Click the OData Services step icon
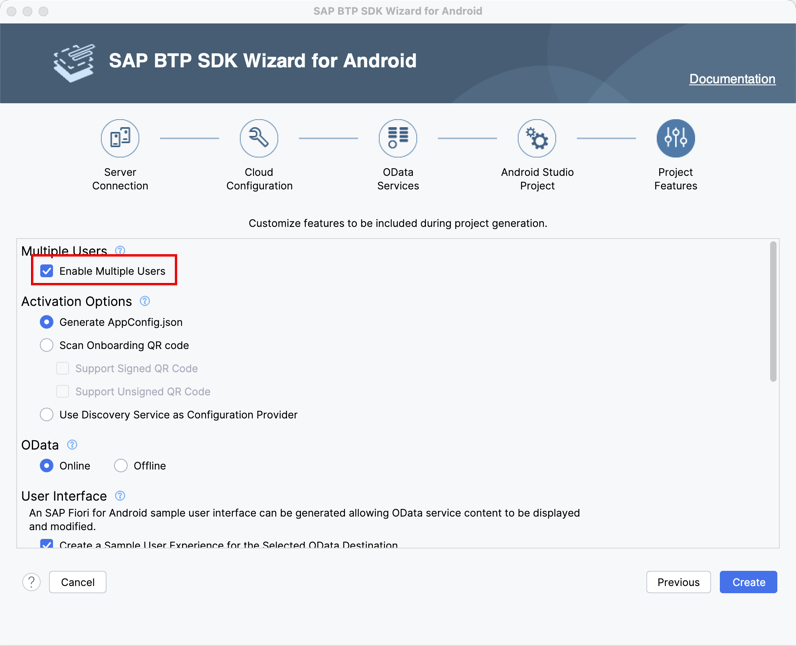The width and height of the screenshot is (796, 646). (x=398, y=138)
